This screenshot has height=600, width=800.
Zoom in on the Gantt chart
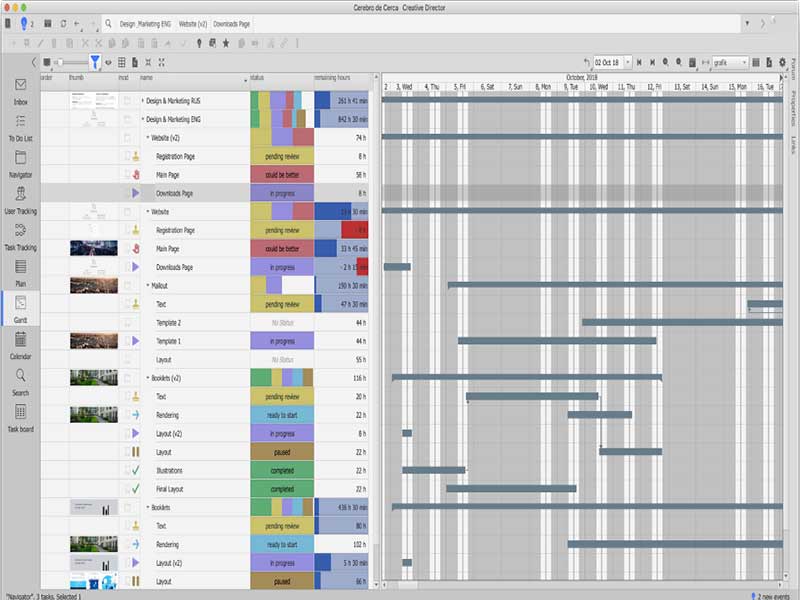(x=666, y=62)
